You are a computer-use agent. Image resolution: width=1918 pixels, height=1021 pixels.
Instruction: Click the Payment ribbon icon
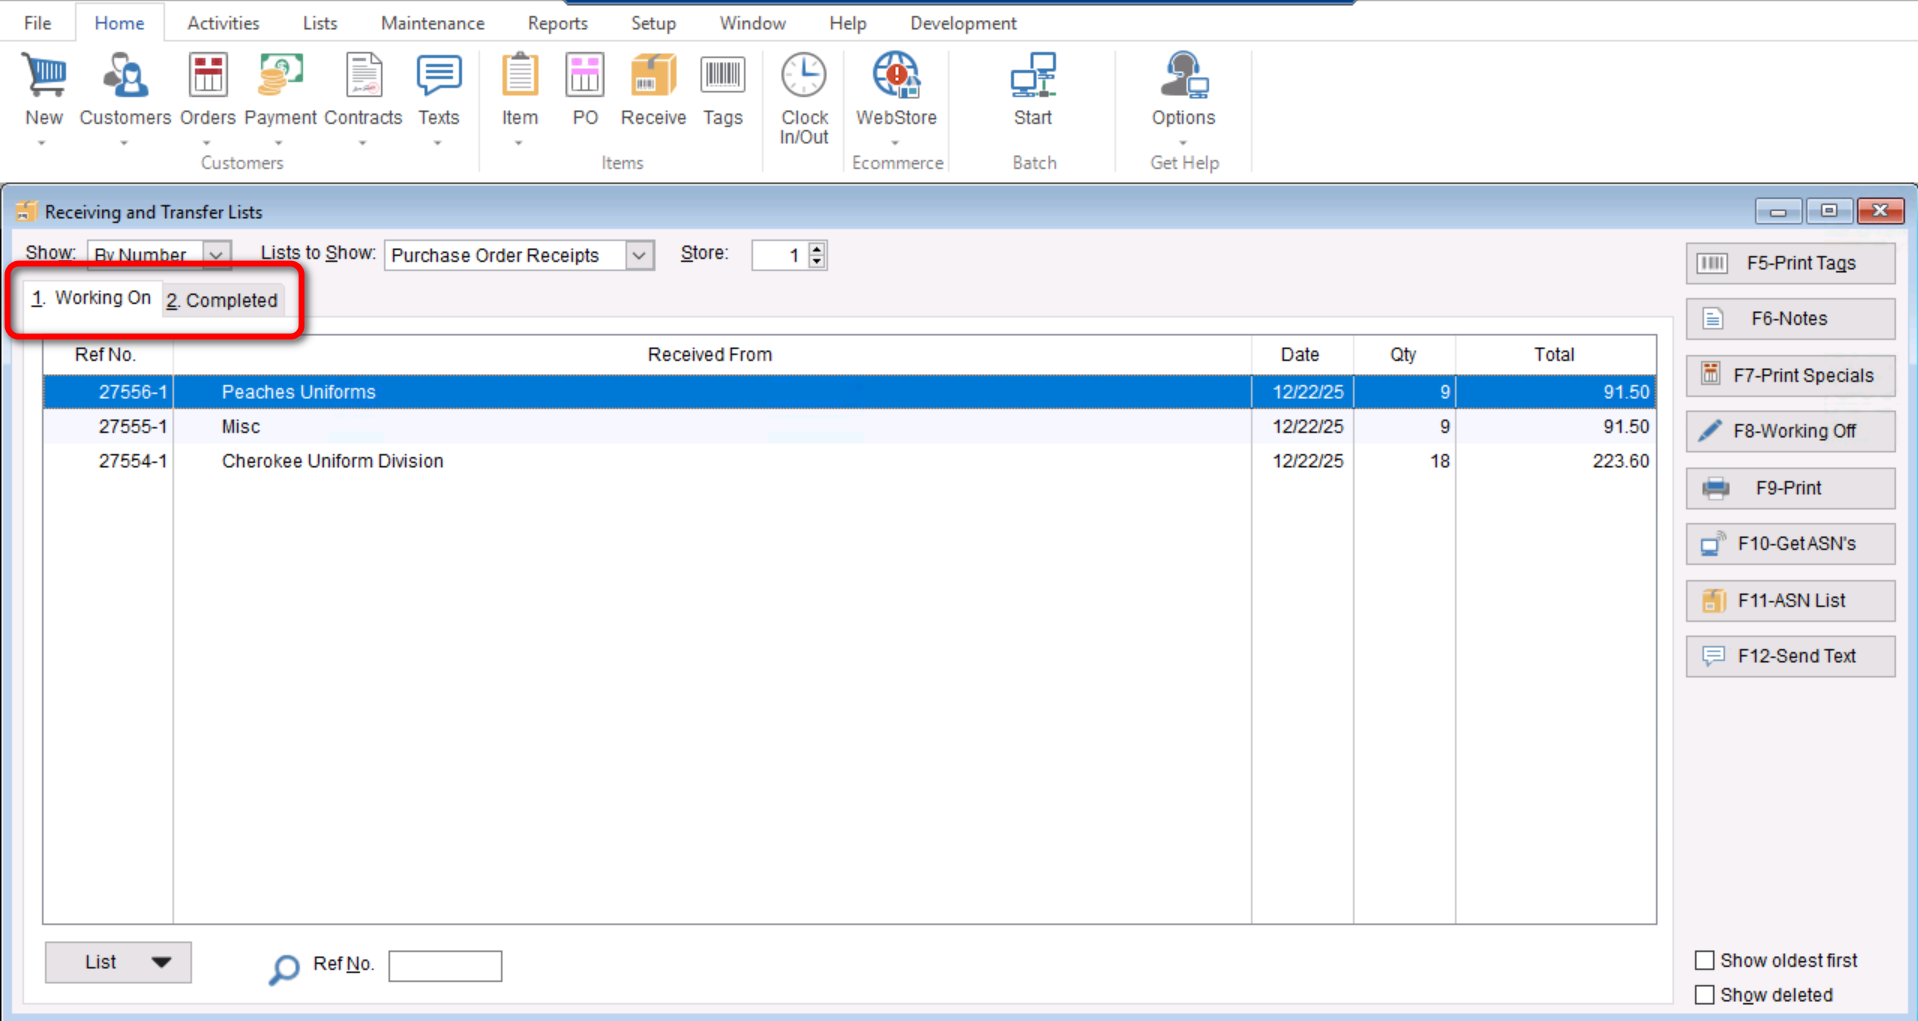tap(280, 77)
